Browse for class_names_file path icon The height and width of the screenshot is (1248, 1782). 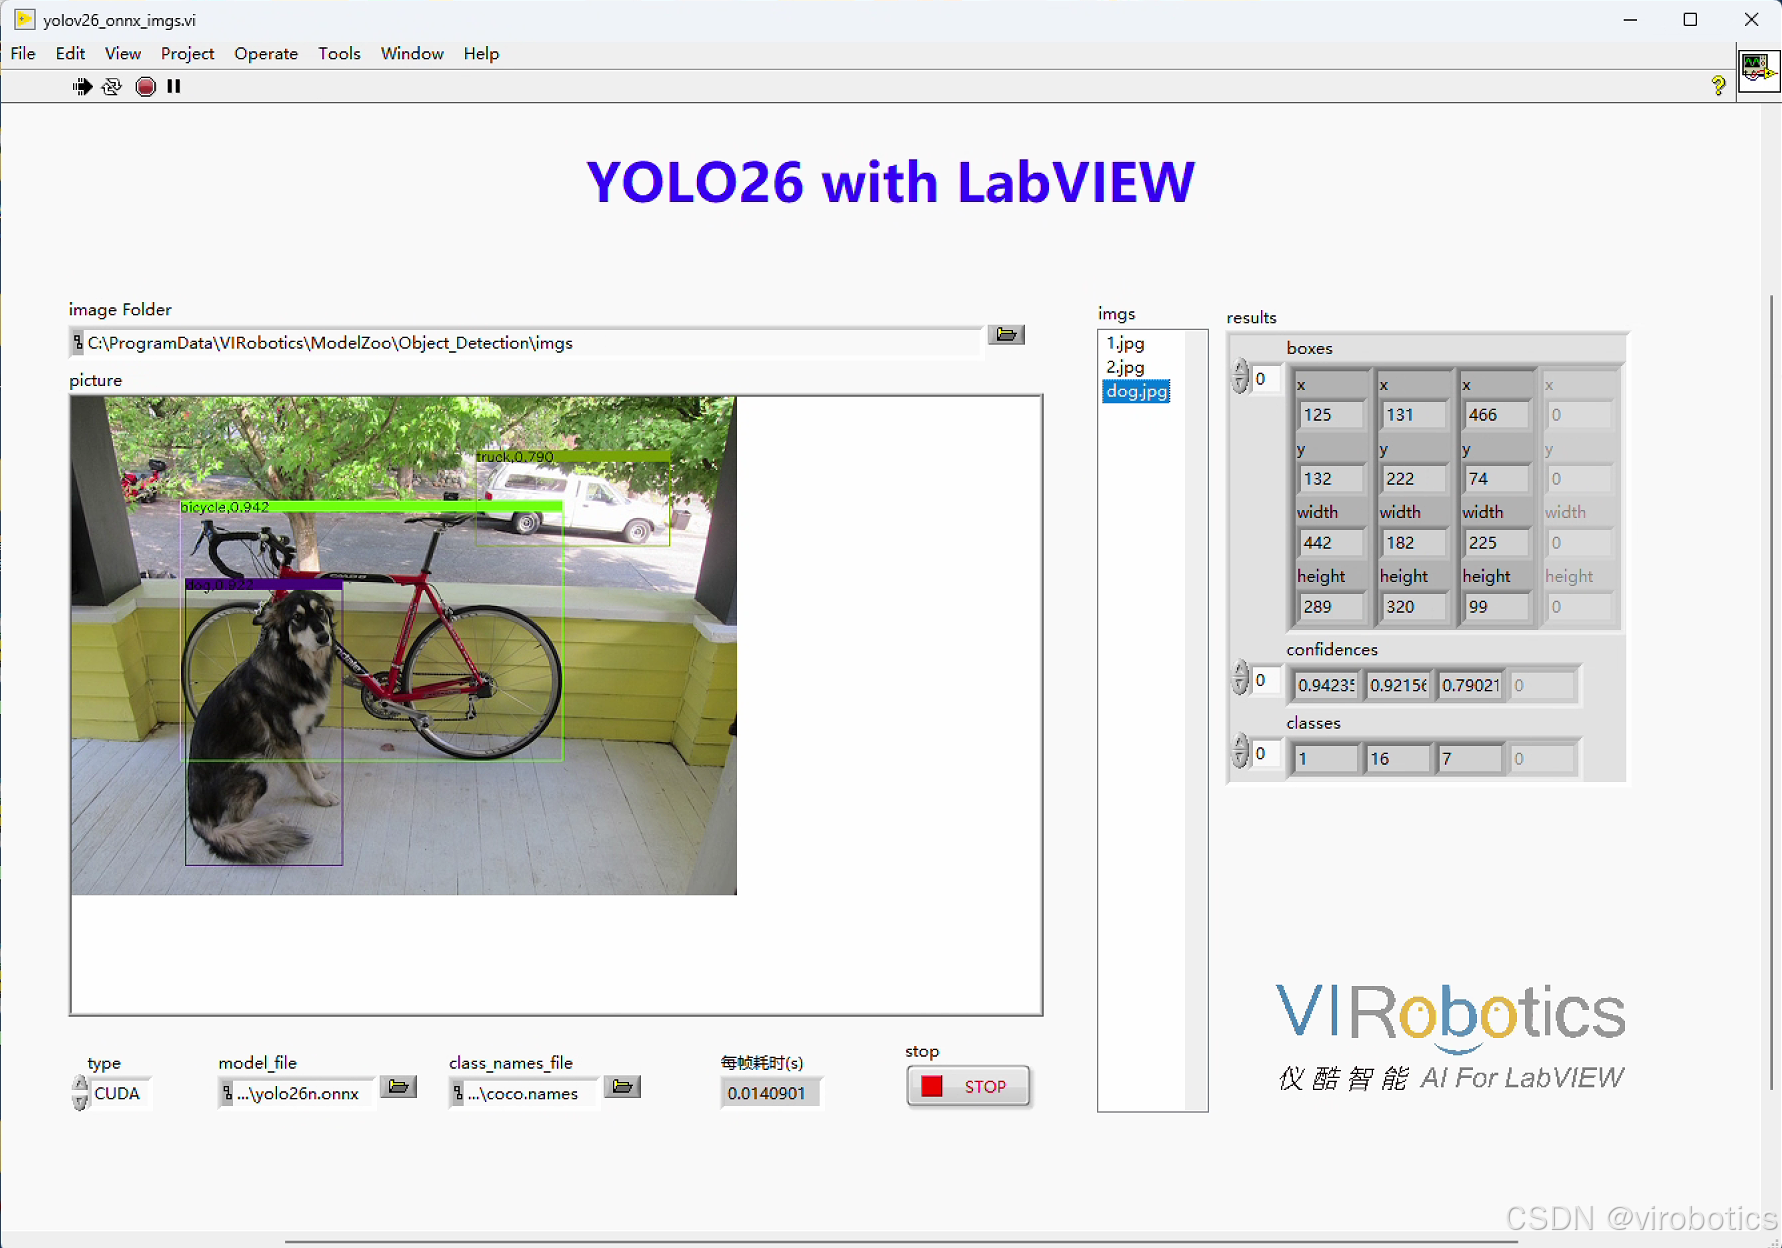(622, 1087)
